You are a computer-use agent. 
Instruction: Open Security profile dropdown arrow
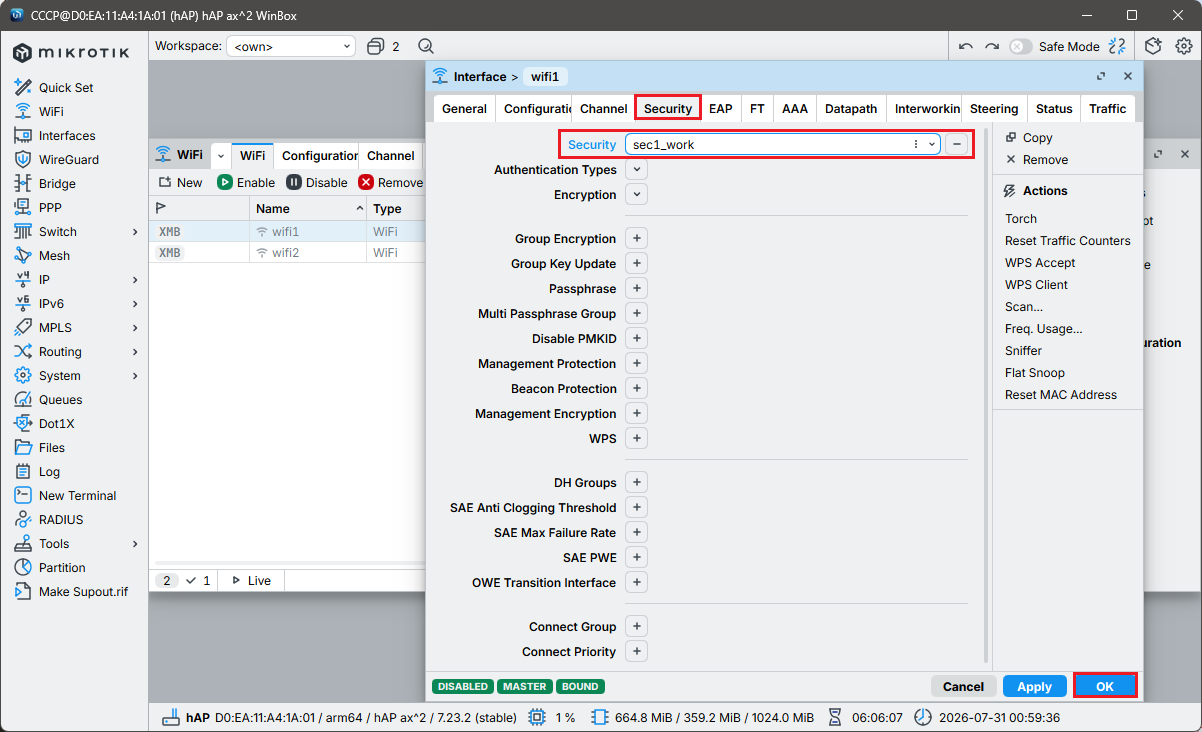coord(932,144)
